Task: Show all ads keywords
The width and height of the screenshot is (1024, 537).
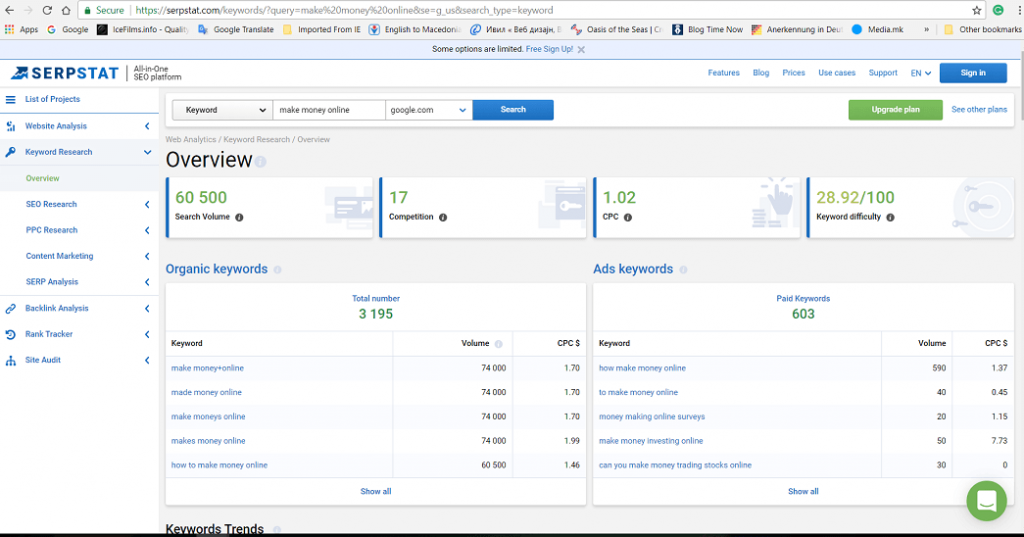Action: (x=803, y=491)
